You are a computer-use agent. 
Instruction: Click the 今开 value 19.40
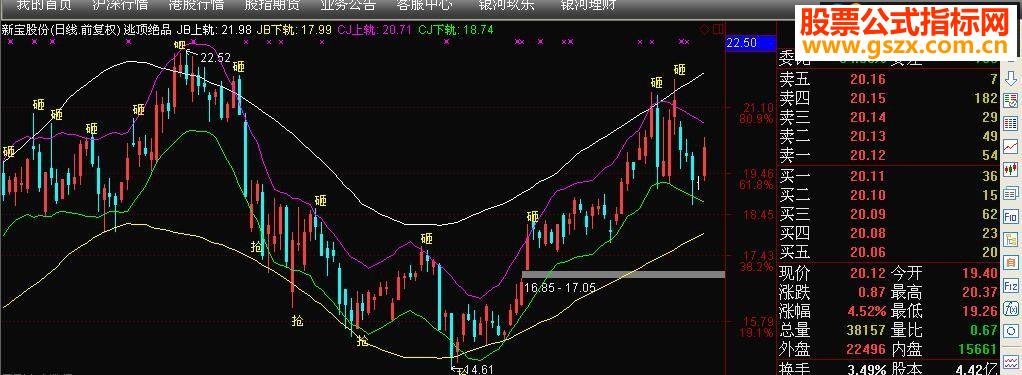click(x=980, y=273)
